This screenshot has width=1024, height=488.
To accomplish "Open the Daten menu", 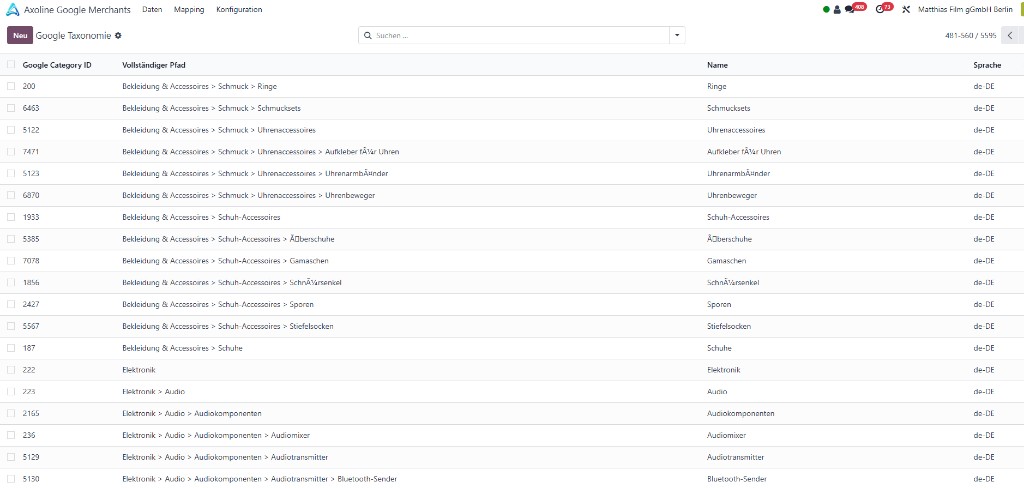I will coord(152,10).
